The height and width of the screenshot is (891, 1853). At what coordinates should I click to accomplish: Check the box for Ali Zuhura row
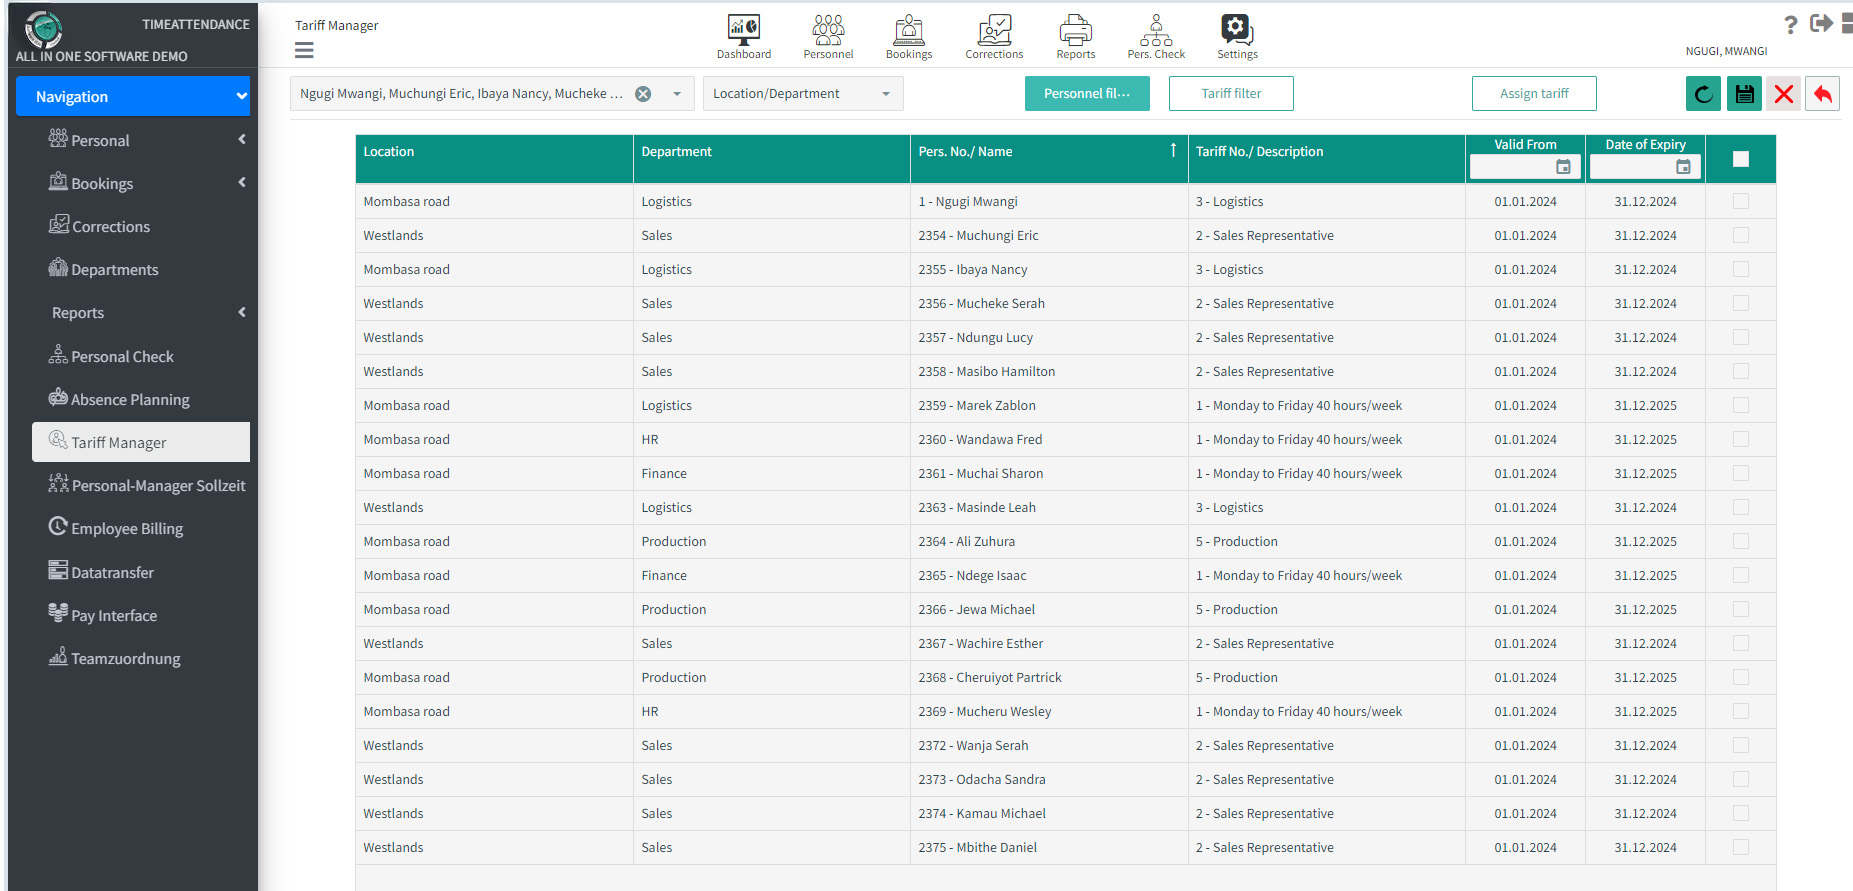point(1741,541)
